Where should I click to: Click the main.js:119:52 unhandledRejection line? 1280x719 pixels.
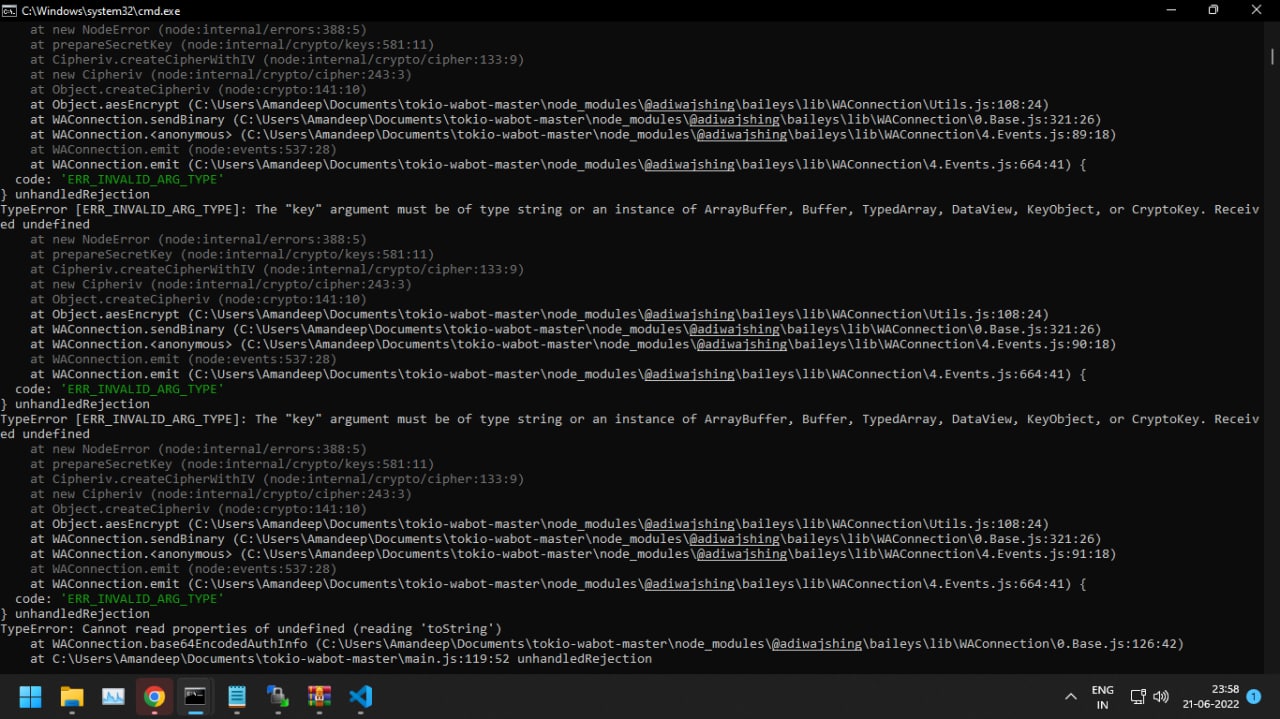coord(341,659)
